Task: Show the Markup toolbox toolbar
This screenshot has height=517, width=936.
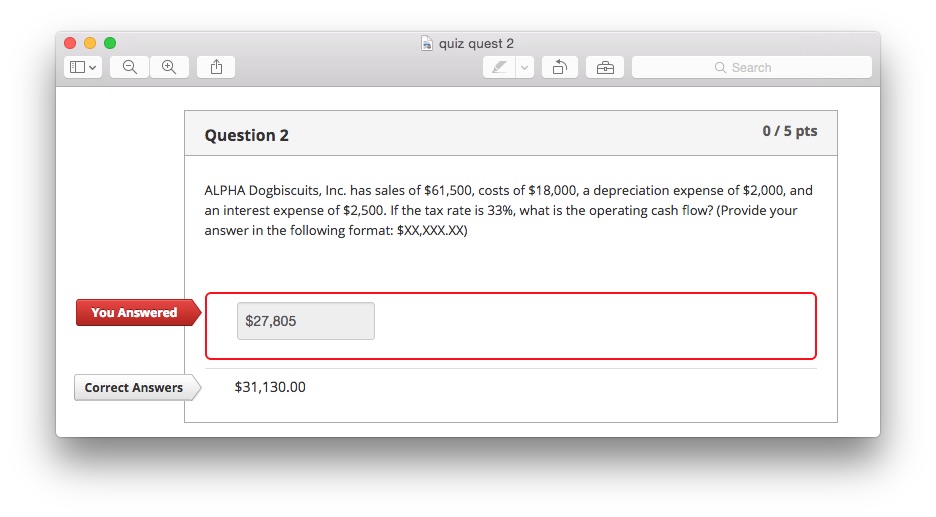Action: [604, 67]
